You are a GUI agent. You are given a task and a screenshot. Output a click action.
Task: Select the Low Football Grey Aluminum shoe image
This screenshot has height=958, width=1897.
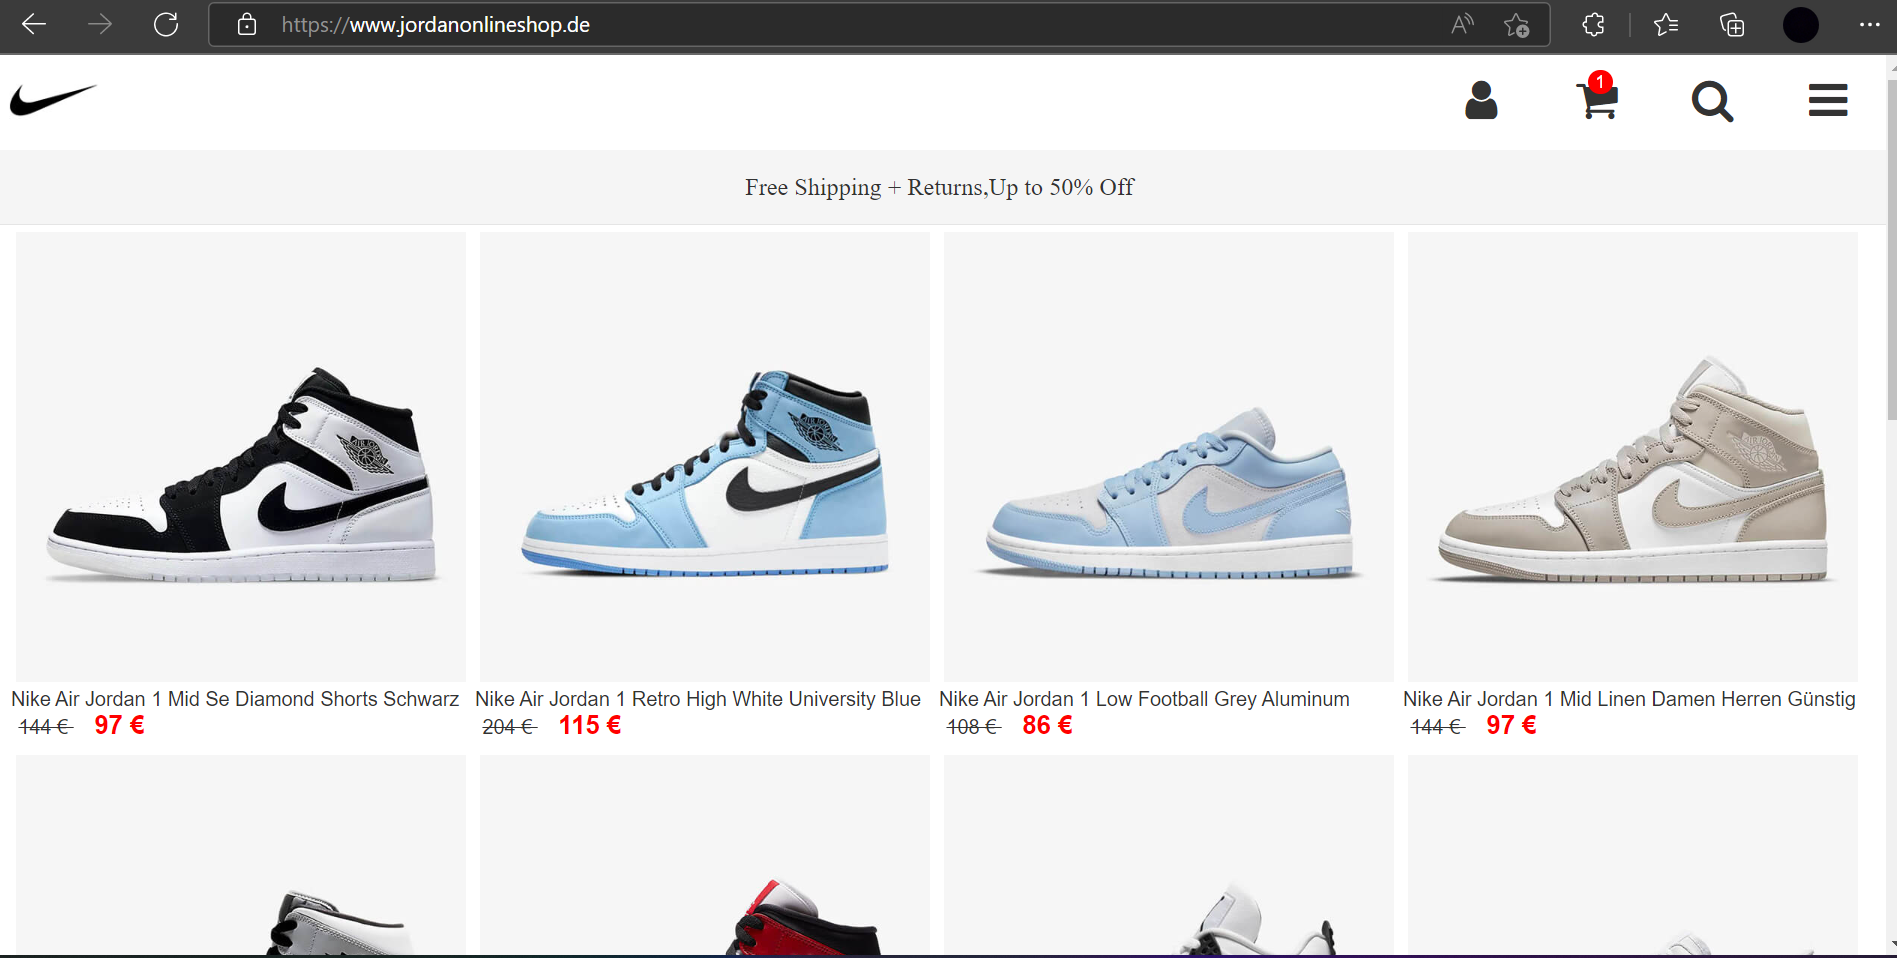(1169, 457)
